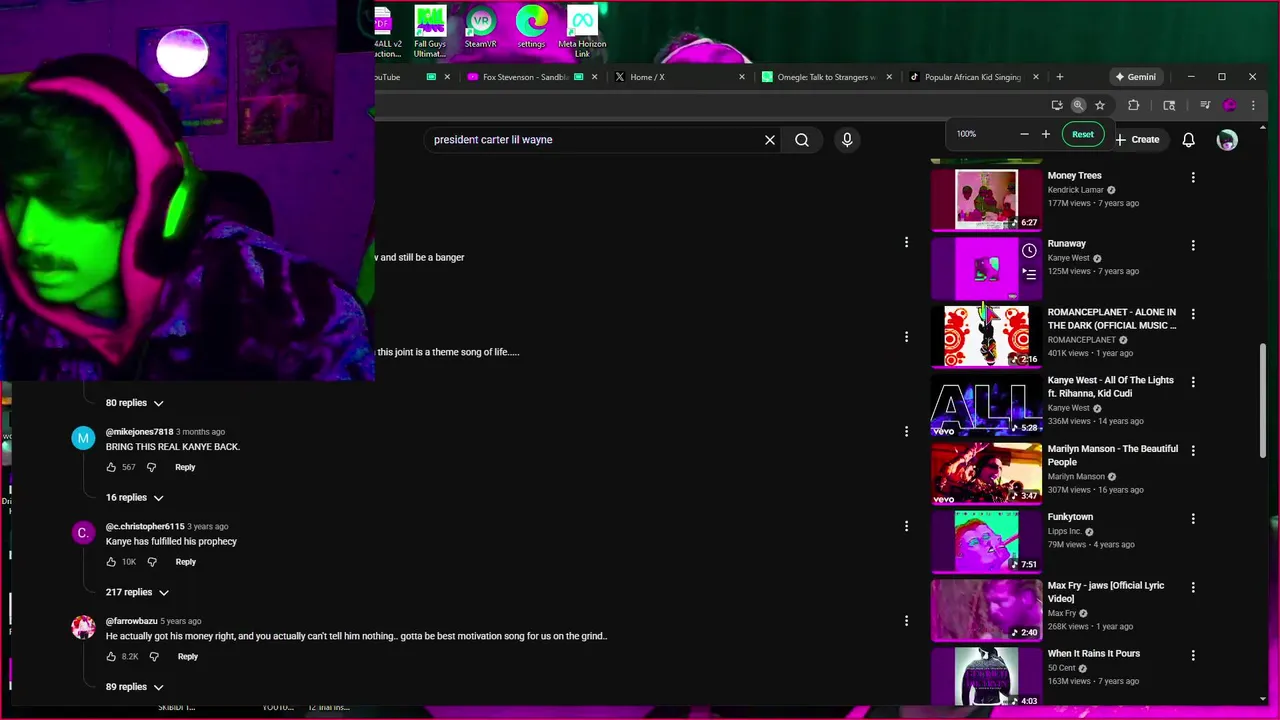Open options menu for Money Trees video
The width and height of the screenshot is (1280, 720).
tap(1193, 177)
